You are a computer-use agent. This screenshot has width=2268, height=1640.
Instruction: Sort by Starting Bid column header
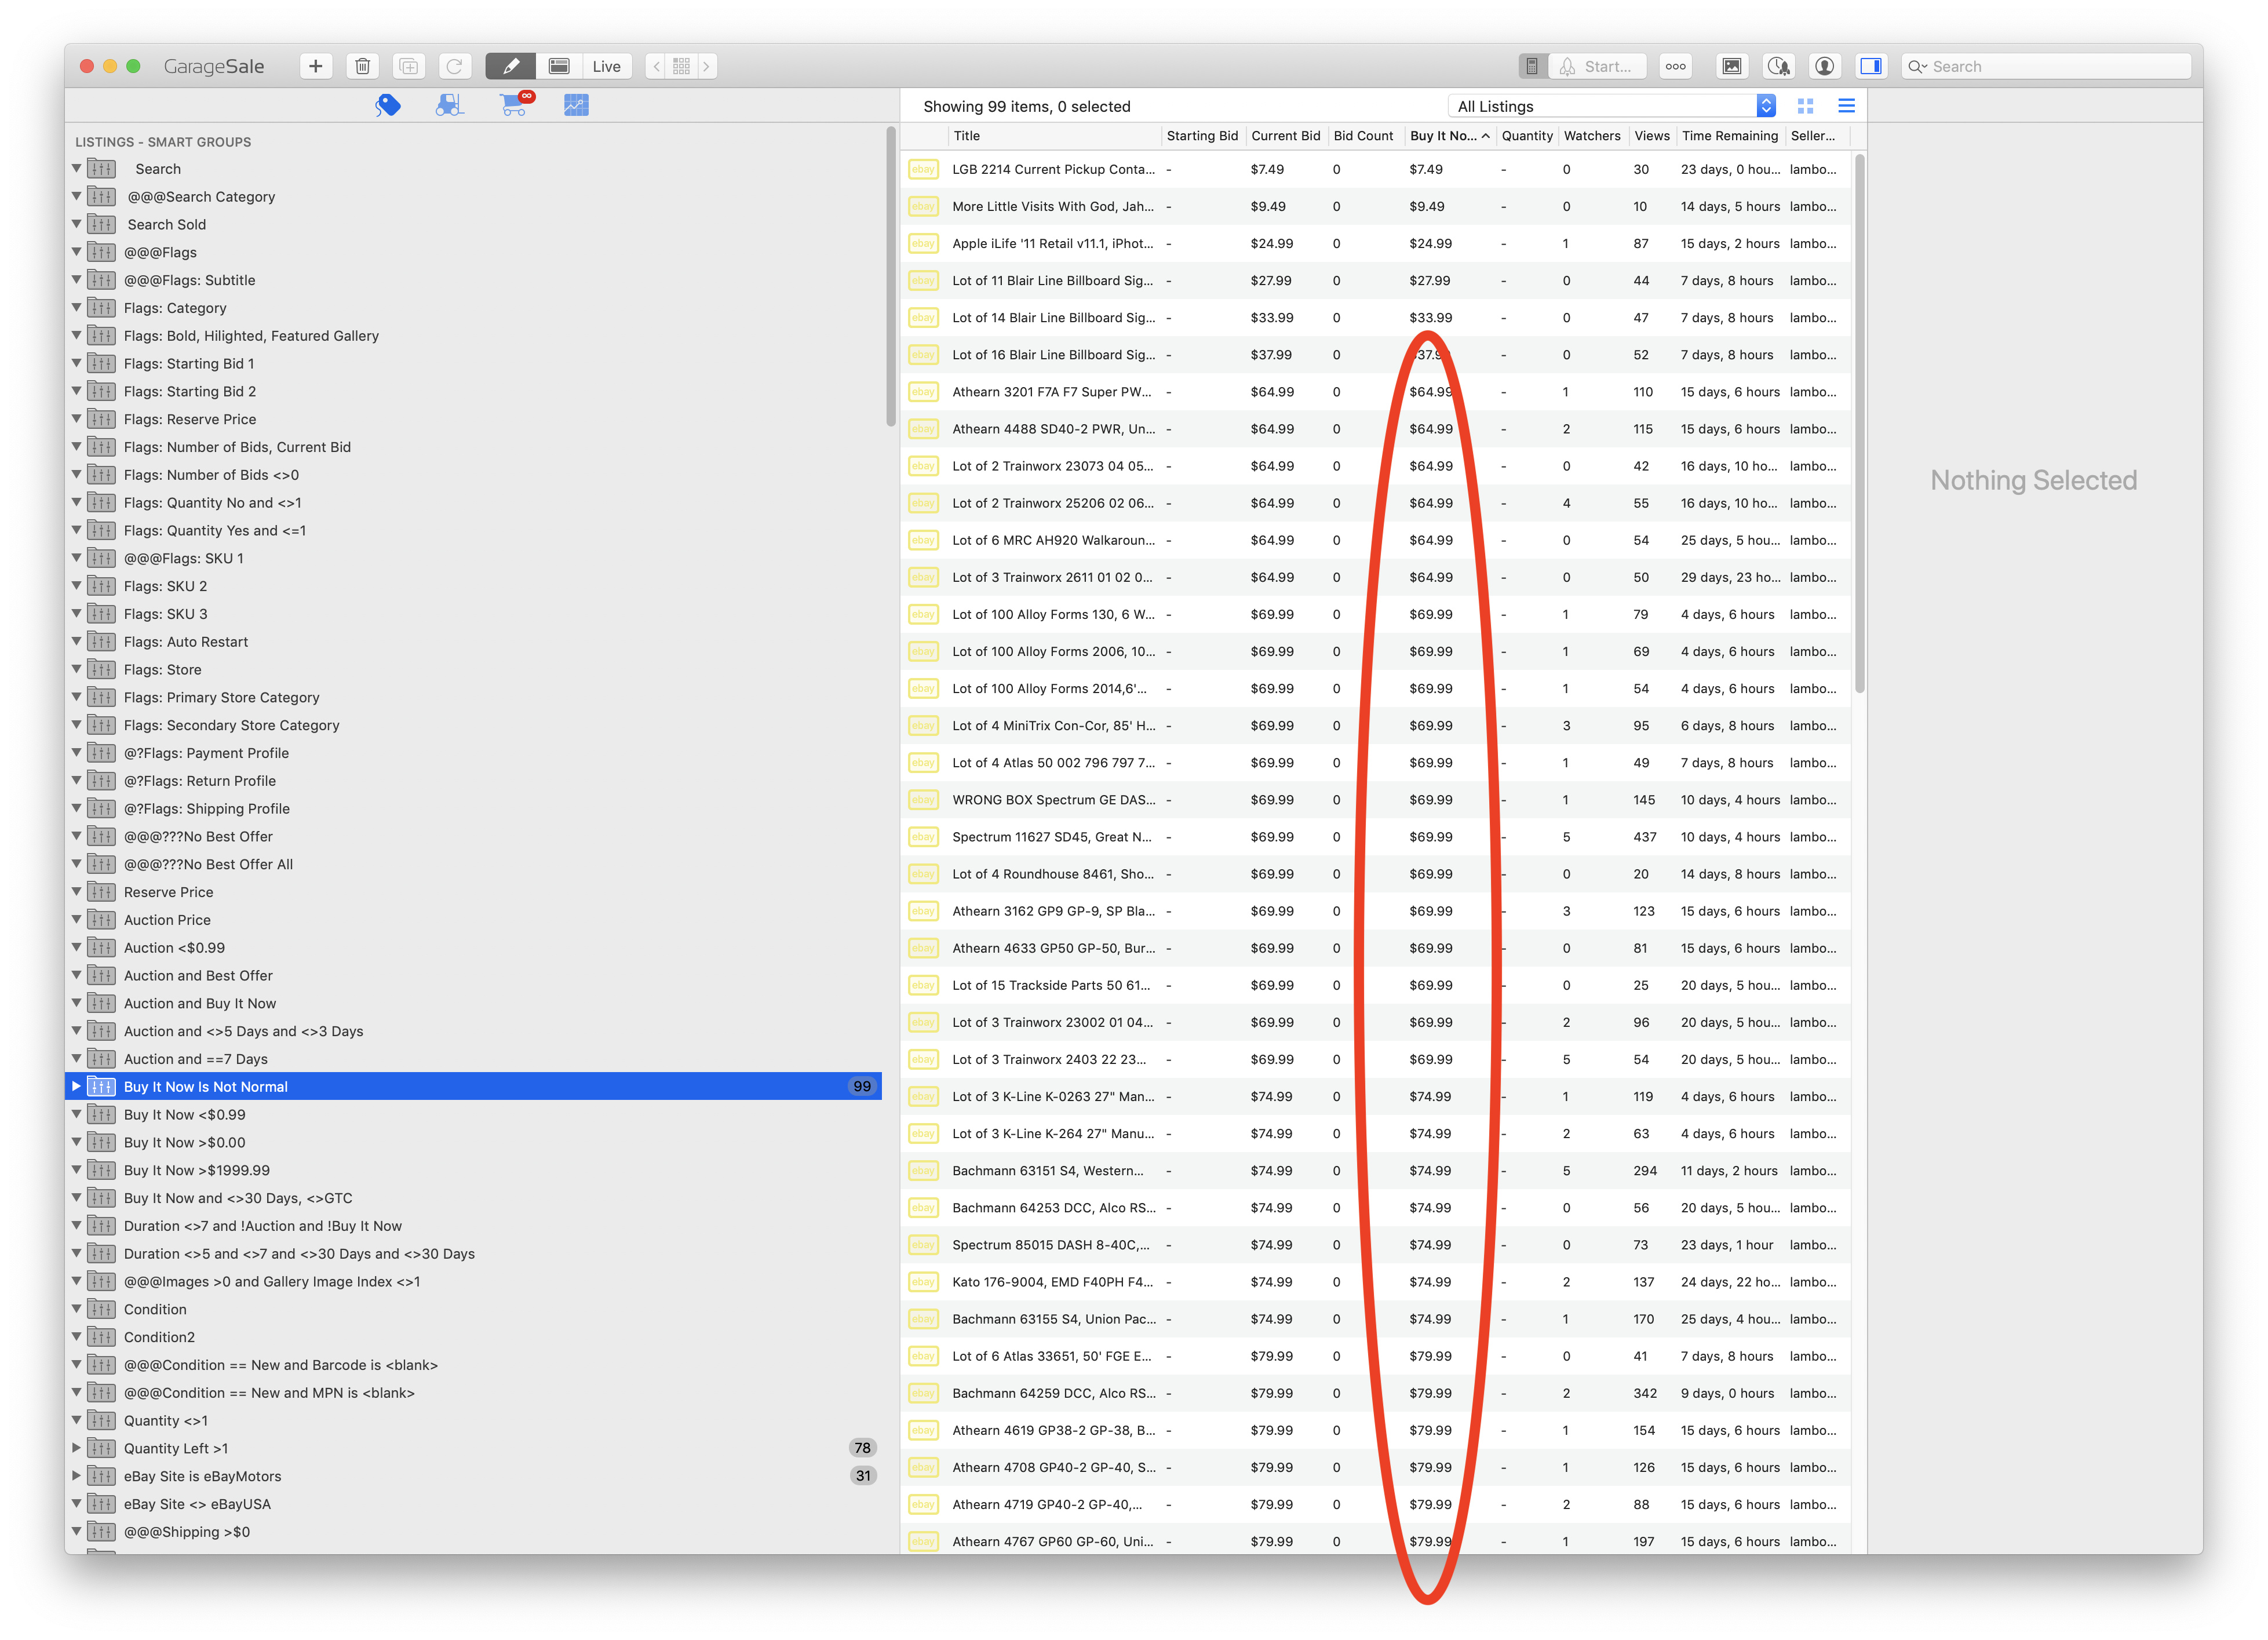coord(1202,136)
